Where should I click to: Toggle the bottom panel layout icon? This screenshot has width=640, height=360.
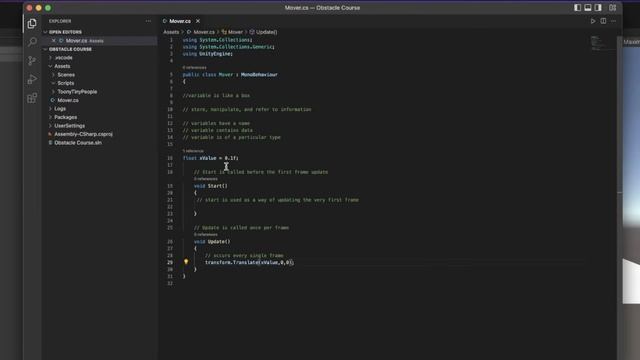588,8
